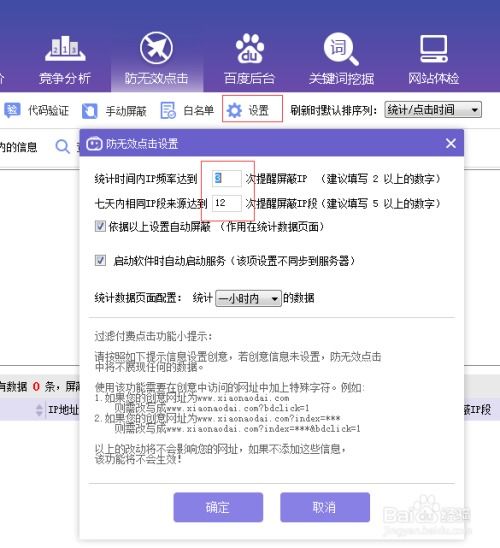Click the search magnifier icon
The height and width of the screenshot is (548, 500).
point(63,146)
